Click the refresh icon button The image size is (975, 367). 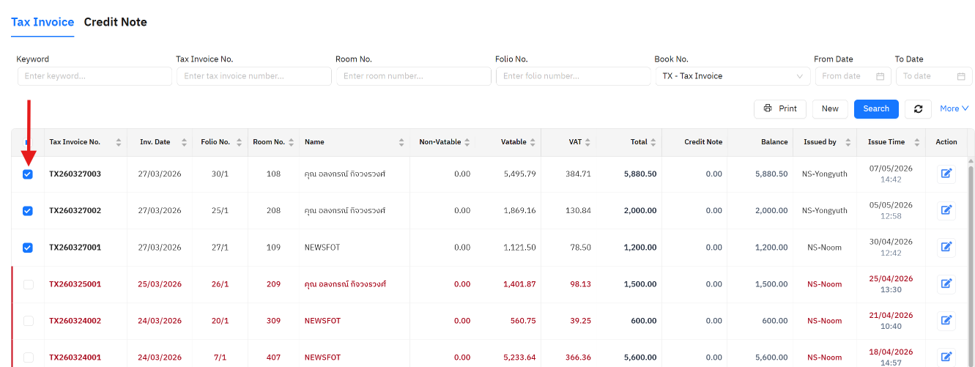[918, 109]
